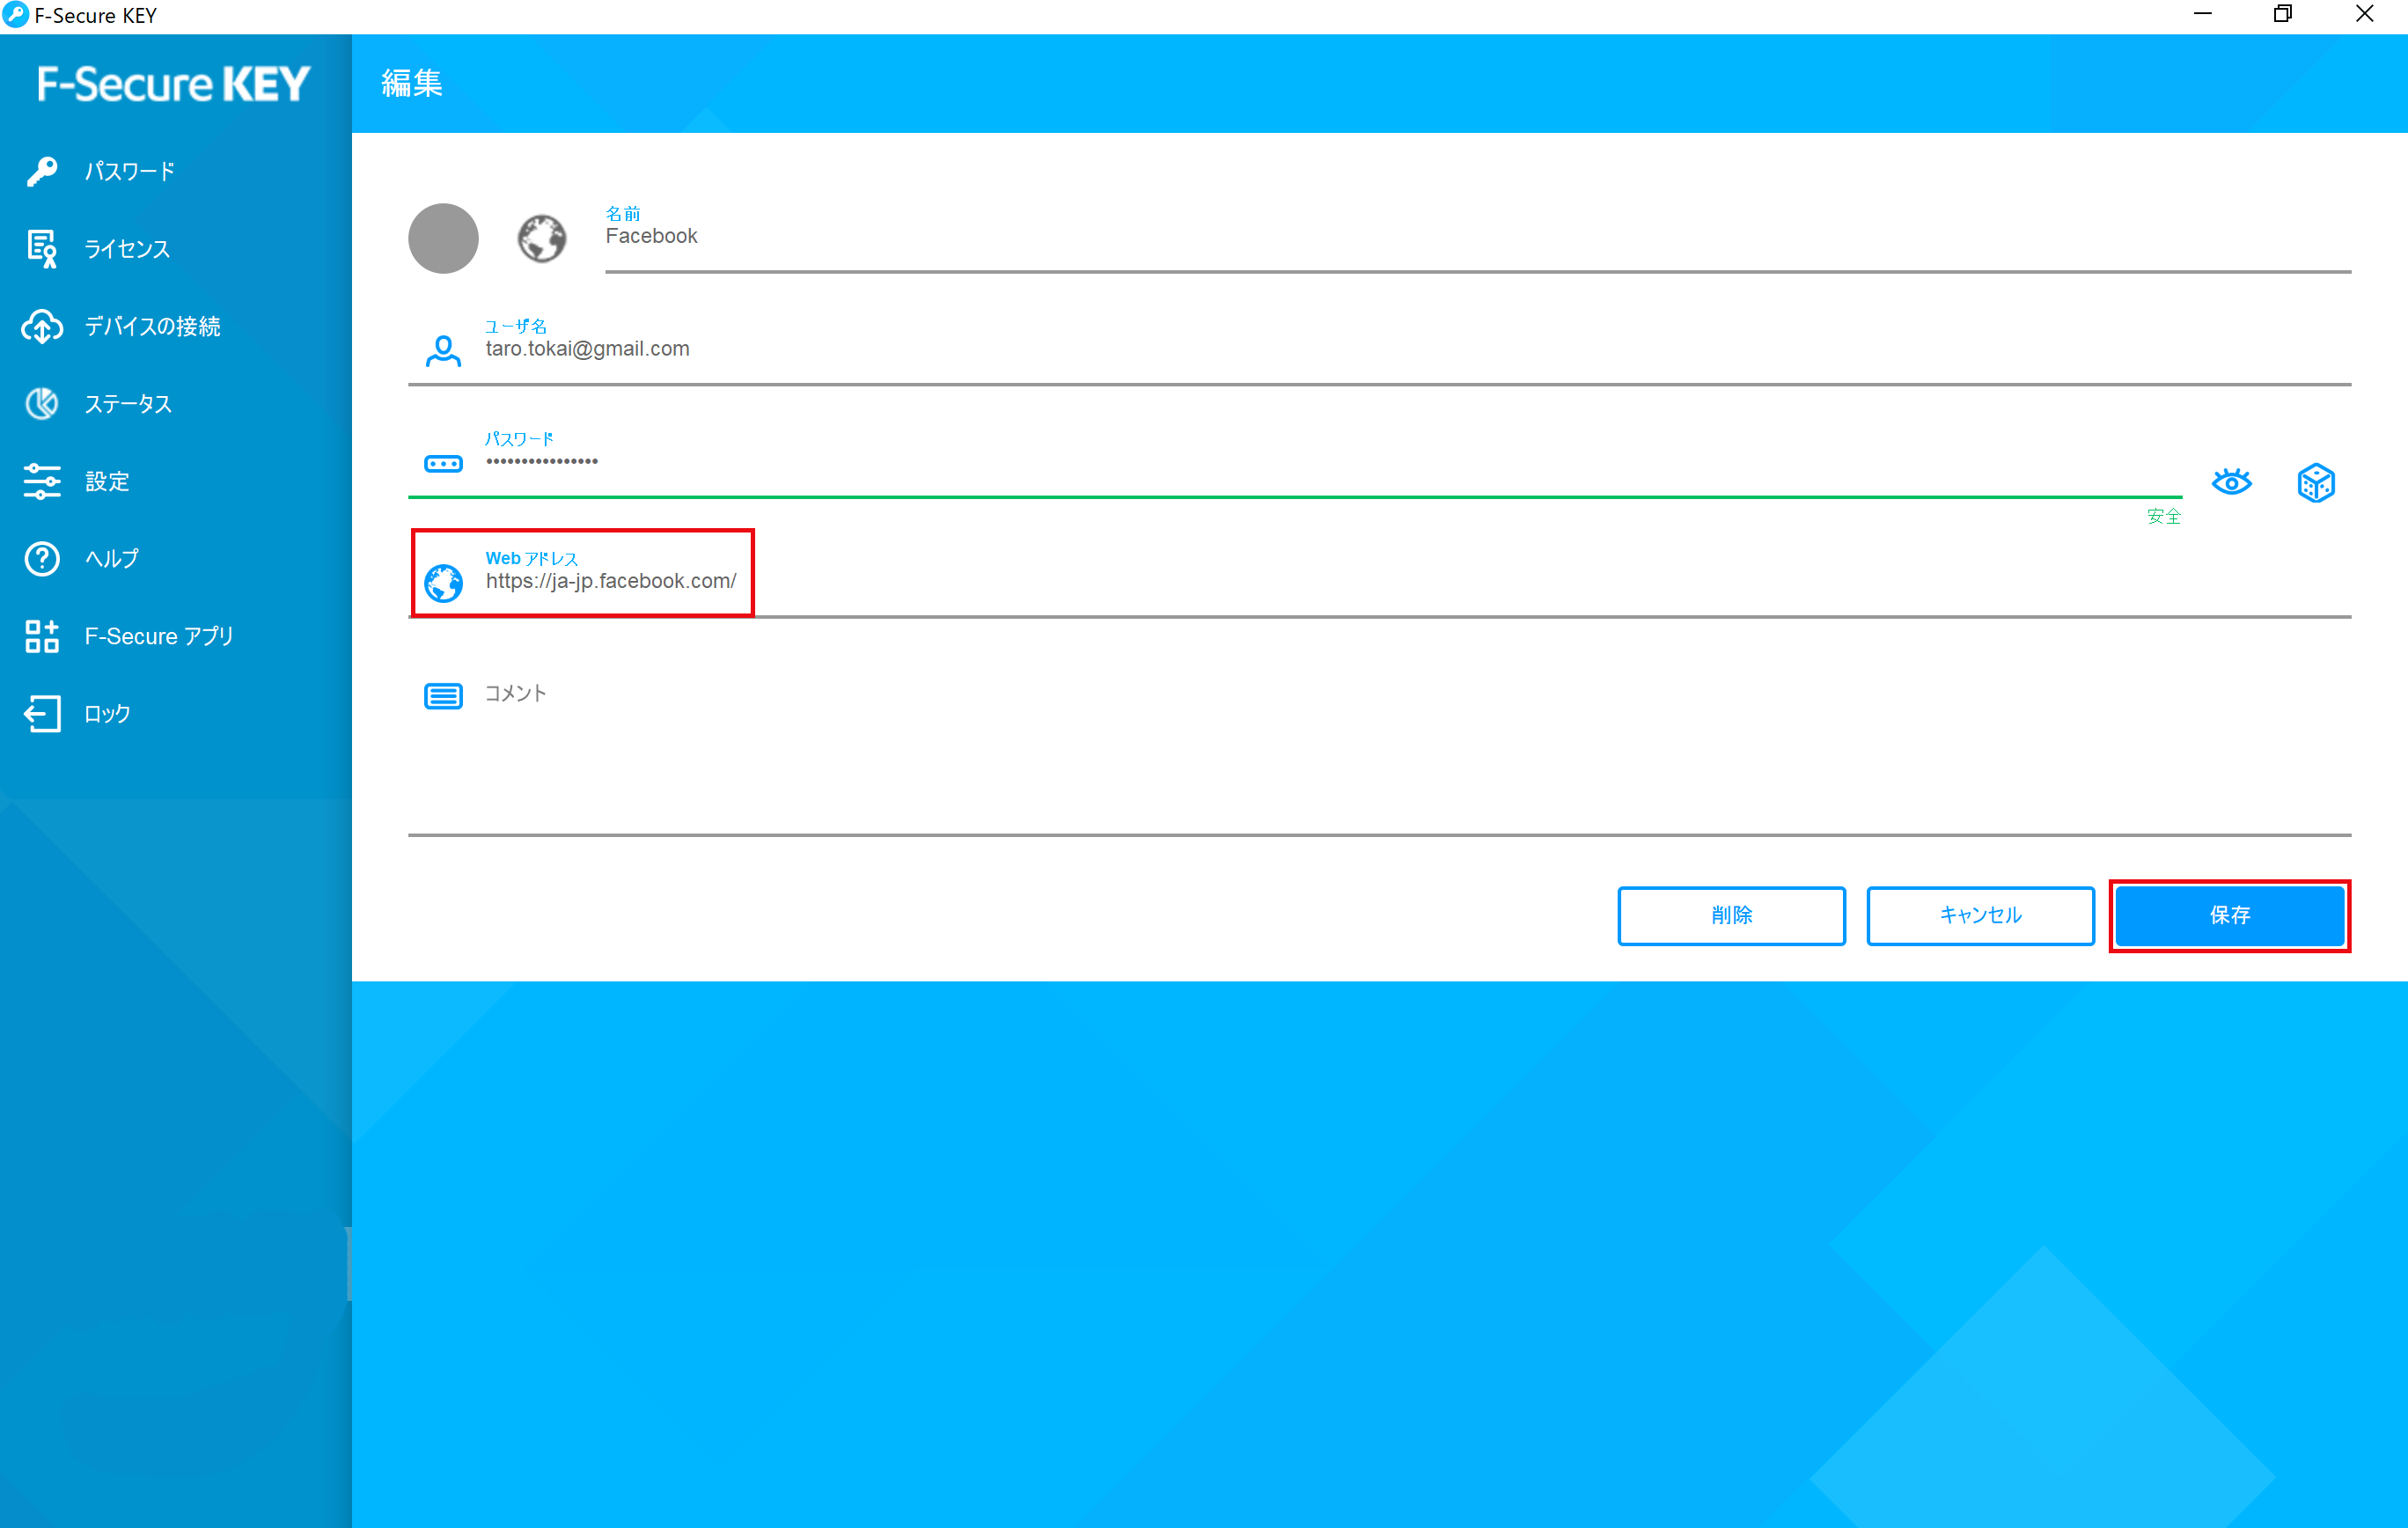2408x1528 pixels.
Task: Click the F-Secure KEY logo
Action: [x=174, y=84]
